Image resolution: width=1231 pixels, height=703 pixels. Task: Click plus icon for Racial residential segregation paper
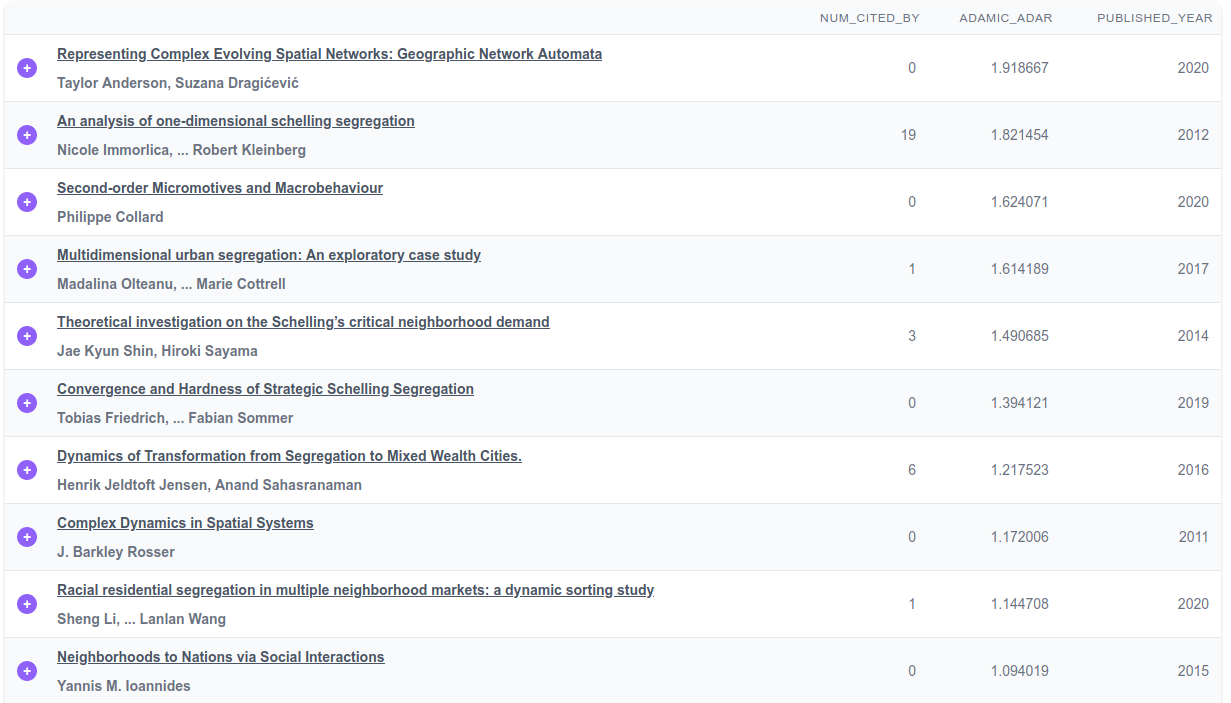[x=27, y=604]
